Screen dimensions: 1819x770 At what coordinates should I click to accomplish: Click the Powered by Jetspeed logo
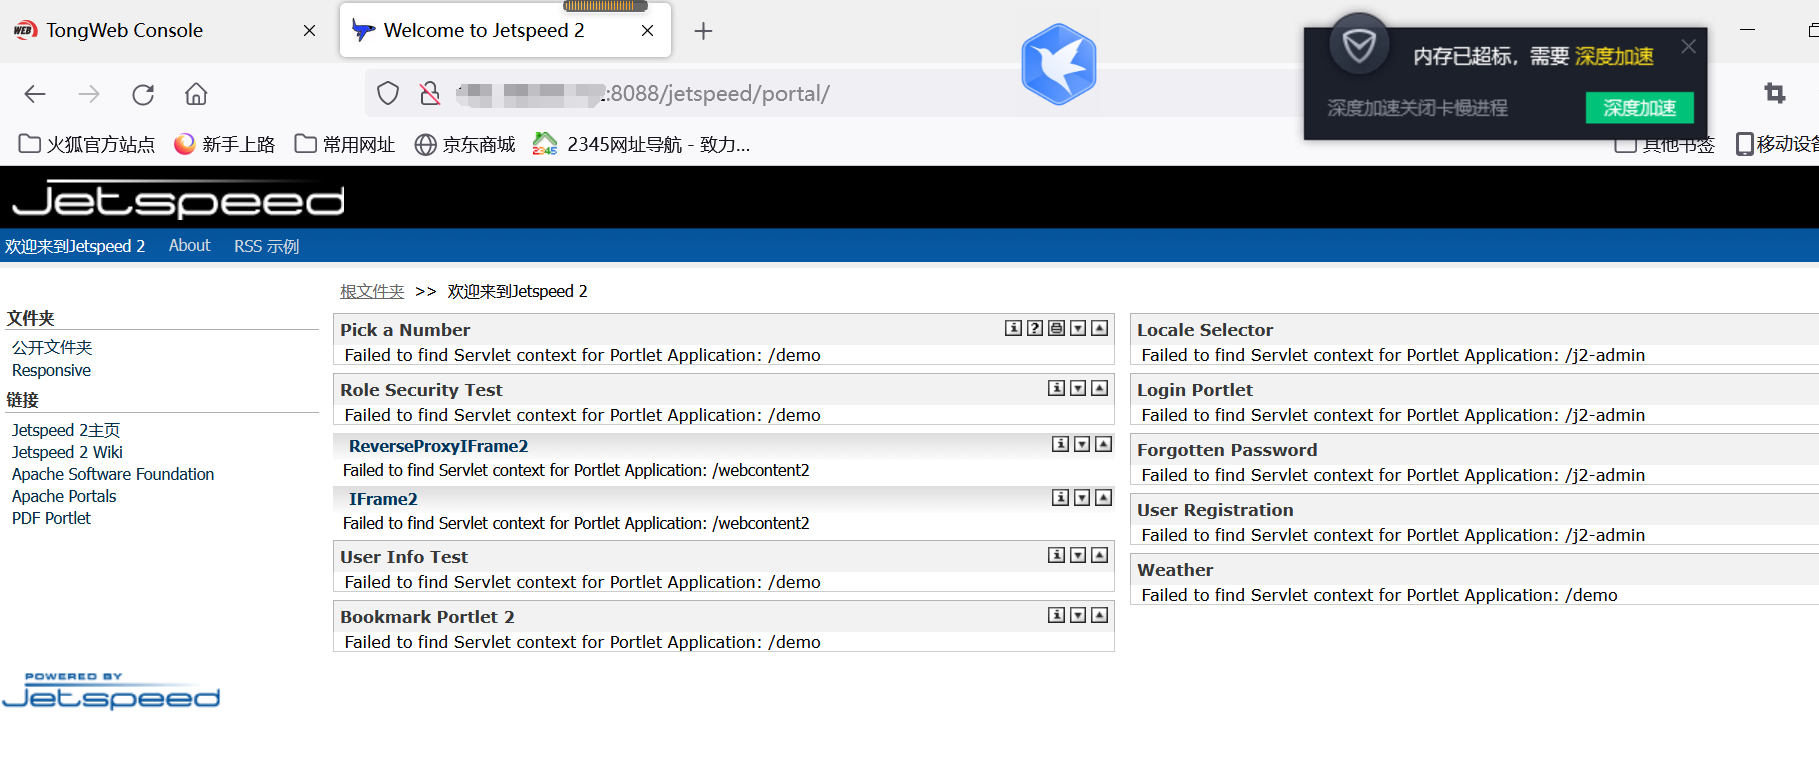(111, 690)
